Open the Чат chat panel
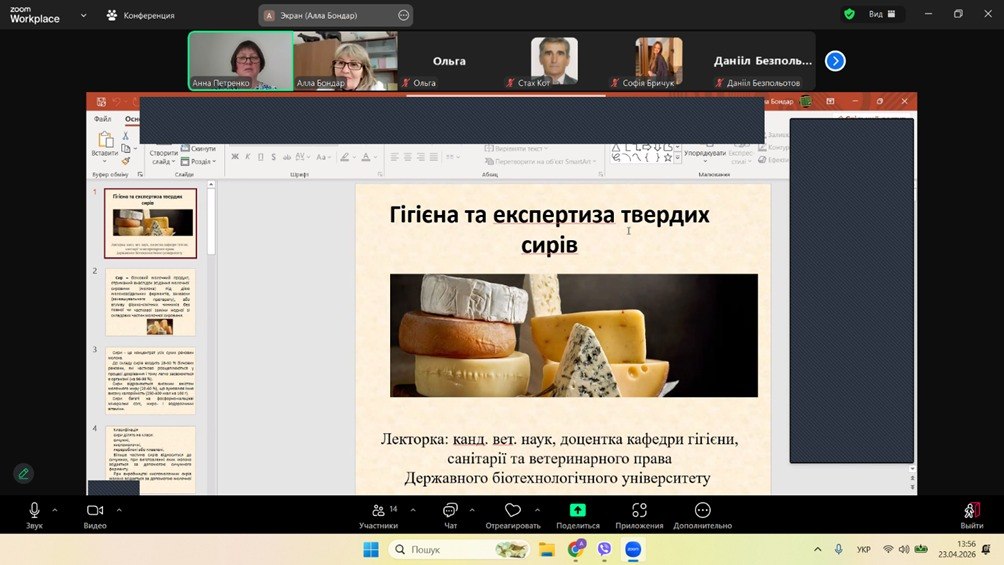 pyautogui.click(x=450, y=512)
